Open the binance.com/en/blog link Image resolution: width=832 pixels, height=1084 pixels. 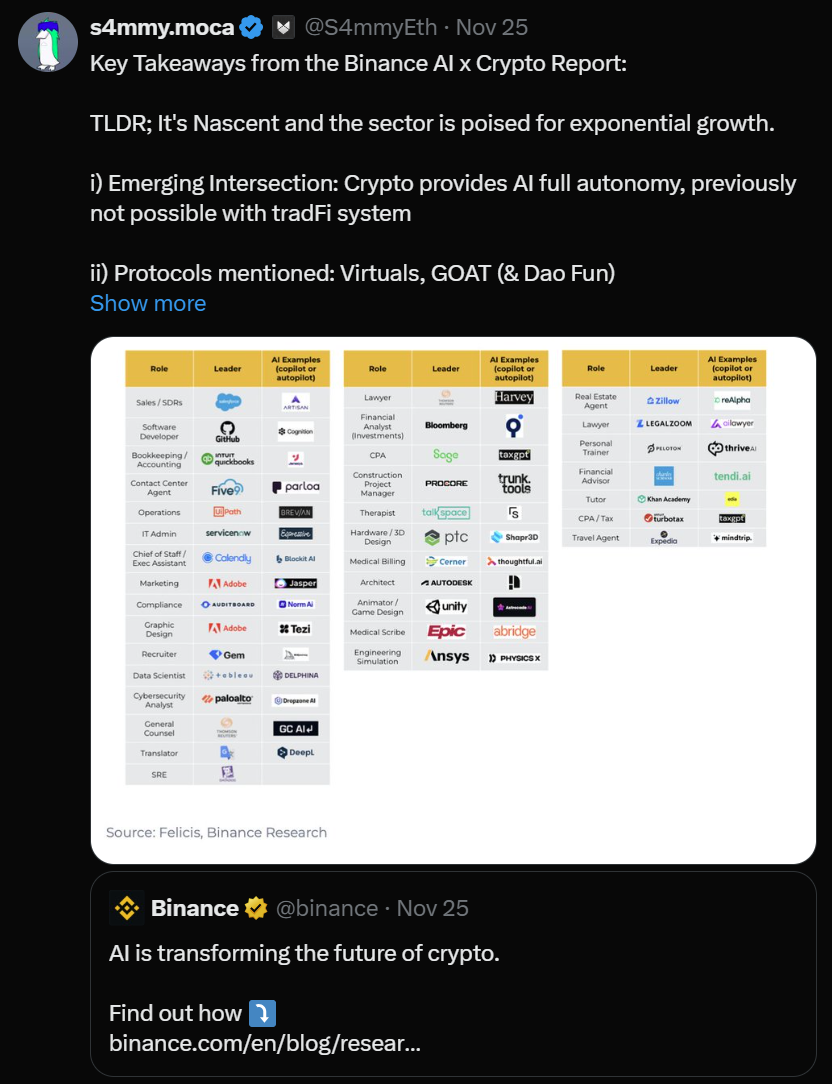pos(264,1043)
